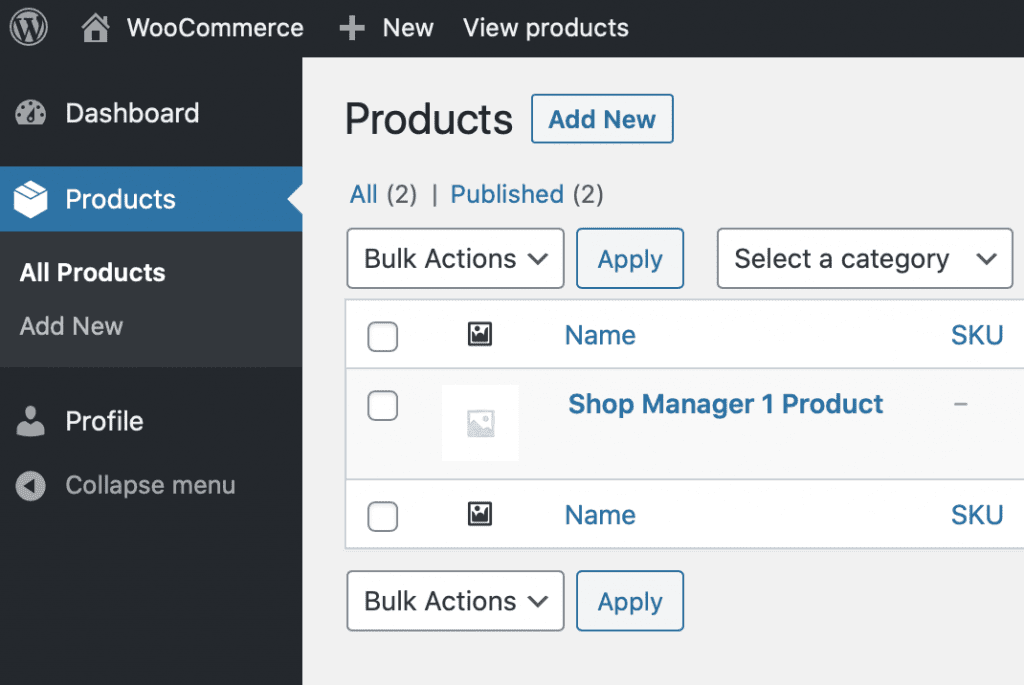
Task: Check the Shop Manager 1 Product checkbox
Action: [382, 405]
